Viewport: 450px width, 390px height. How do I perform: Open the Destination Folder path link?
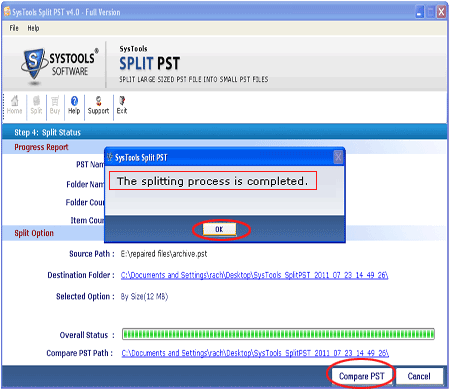(254, 275)
